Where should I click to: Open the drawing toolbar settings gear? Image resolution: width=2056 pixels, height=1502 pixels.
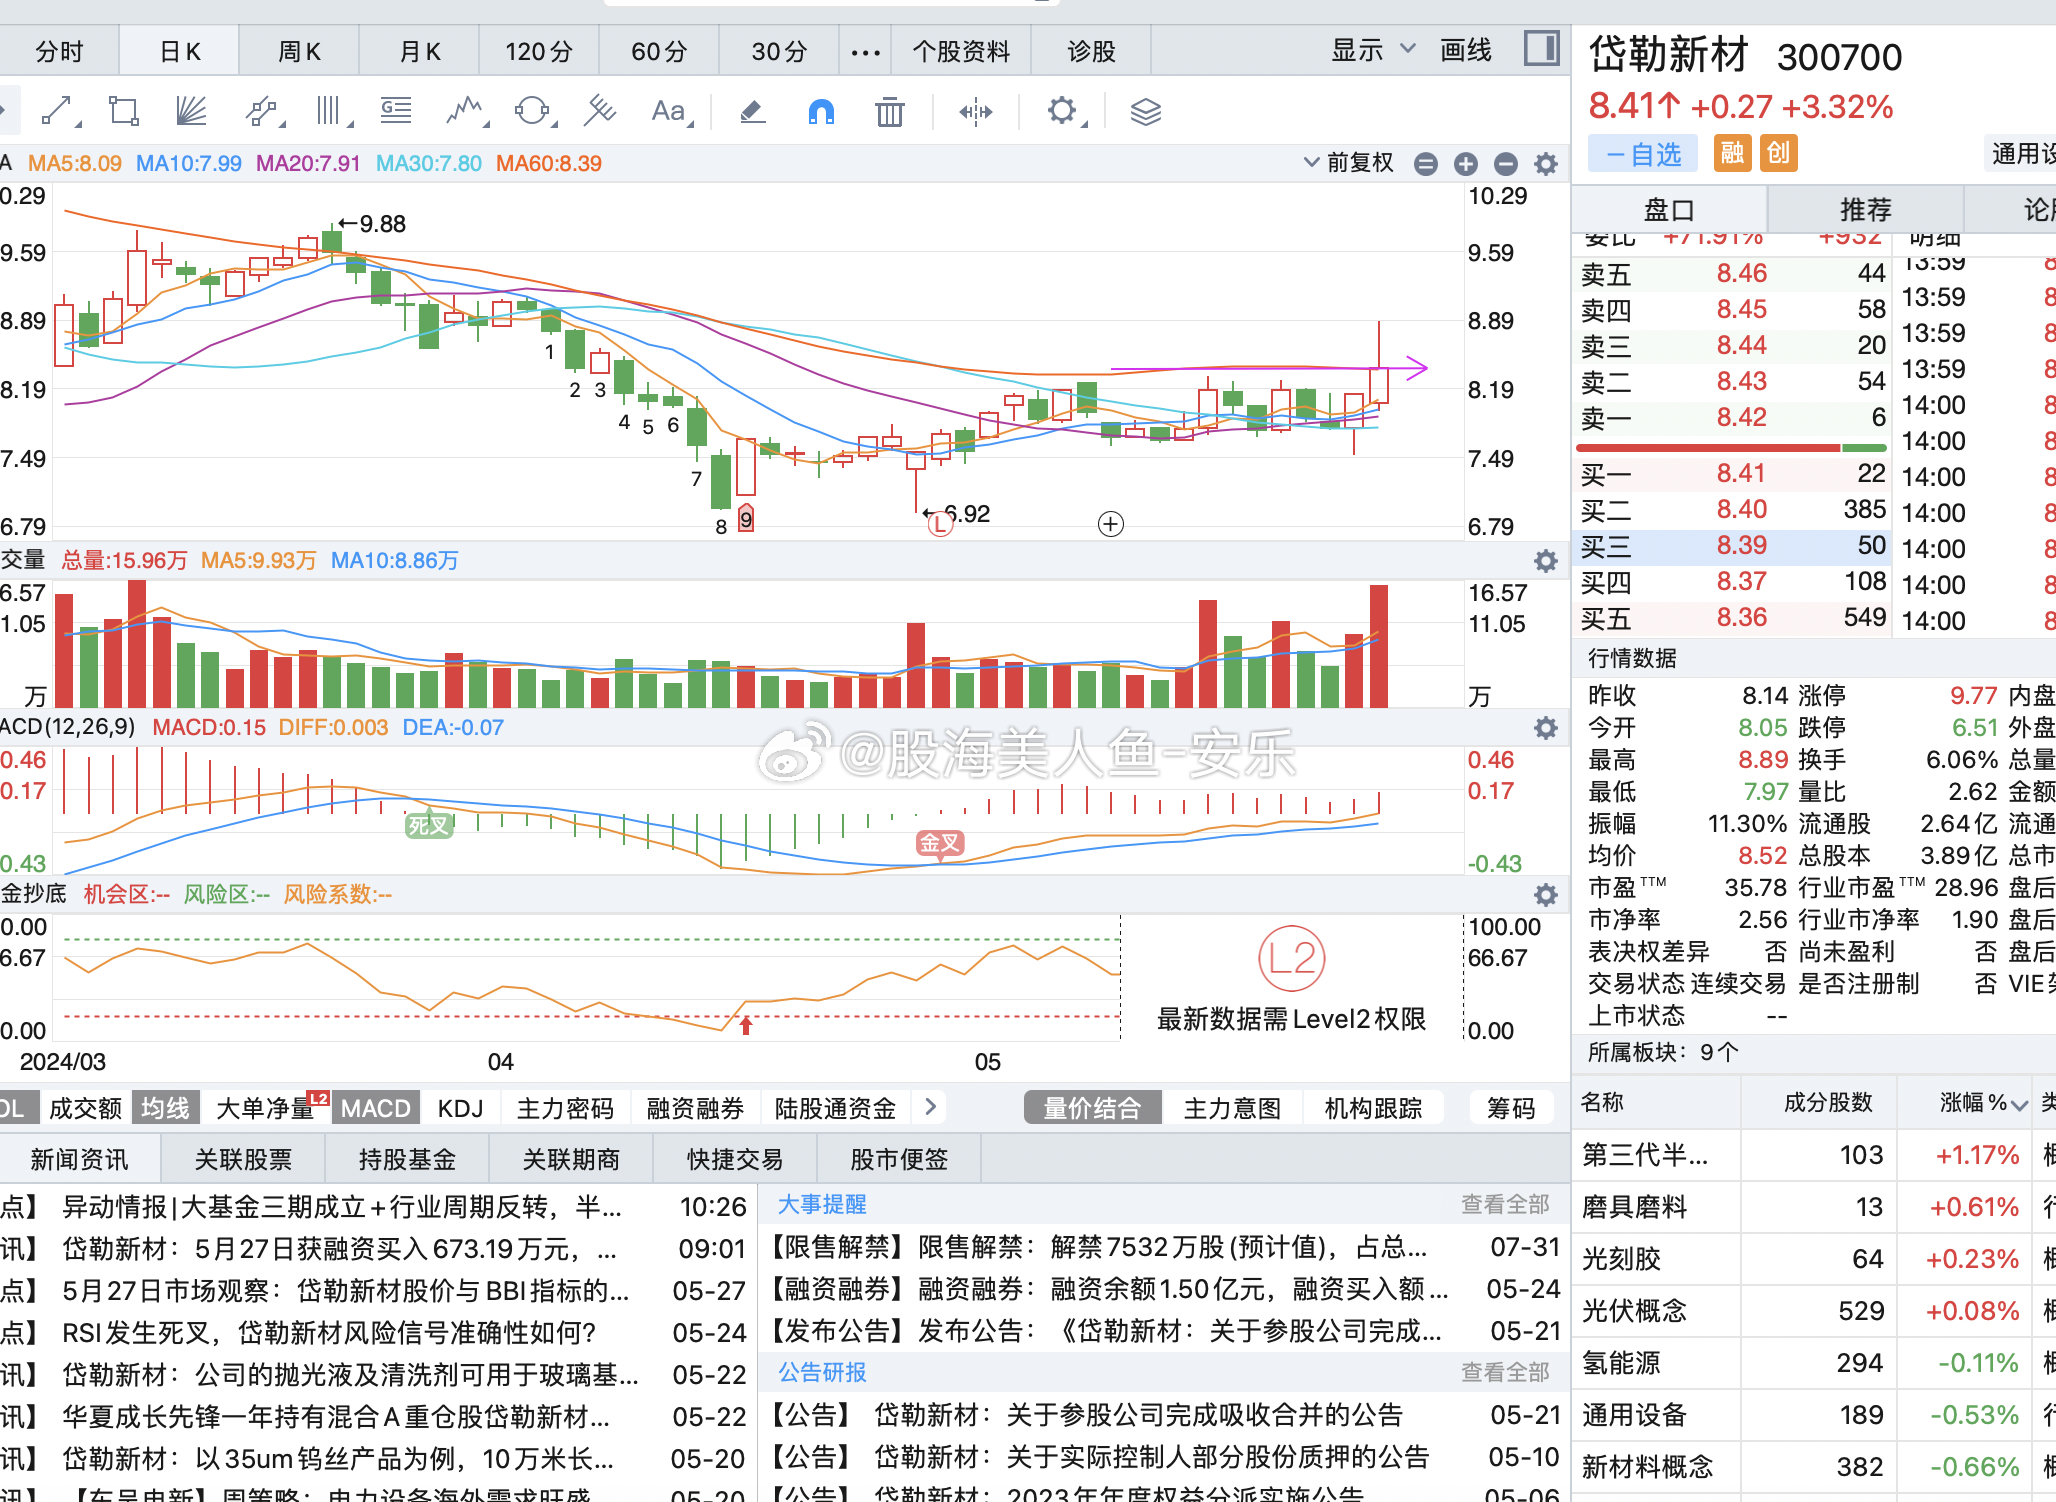[x=1062, y=111]
